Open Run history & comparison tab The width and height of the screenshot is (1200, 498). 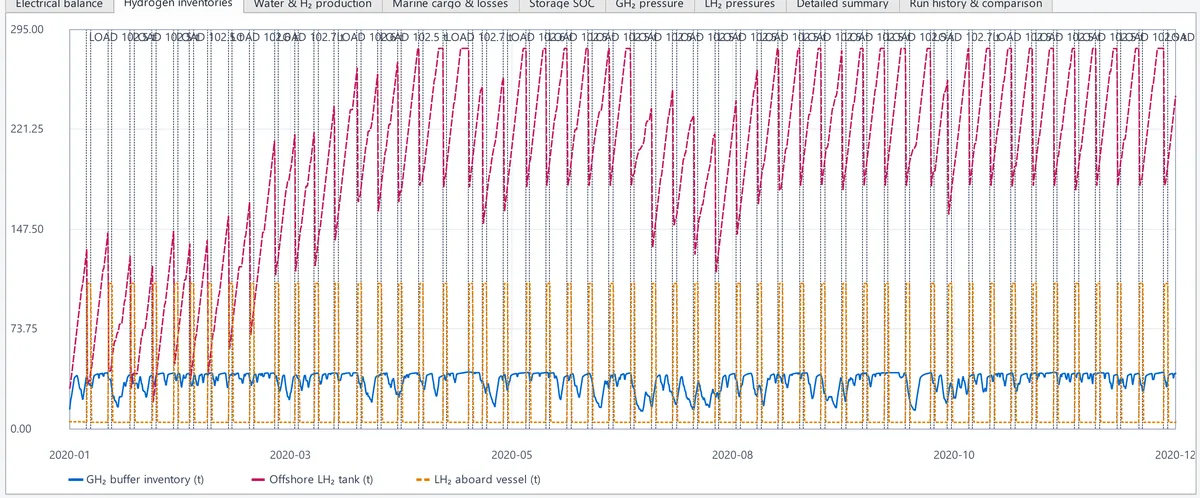tap(975, 5)
